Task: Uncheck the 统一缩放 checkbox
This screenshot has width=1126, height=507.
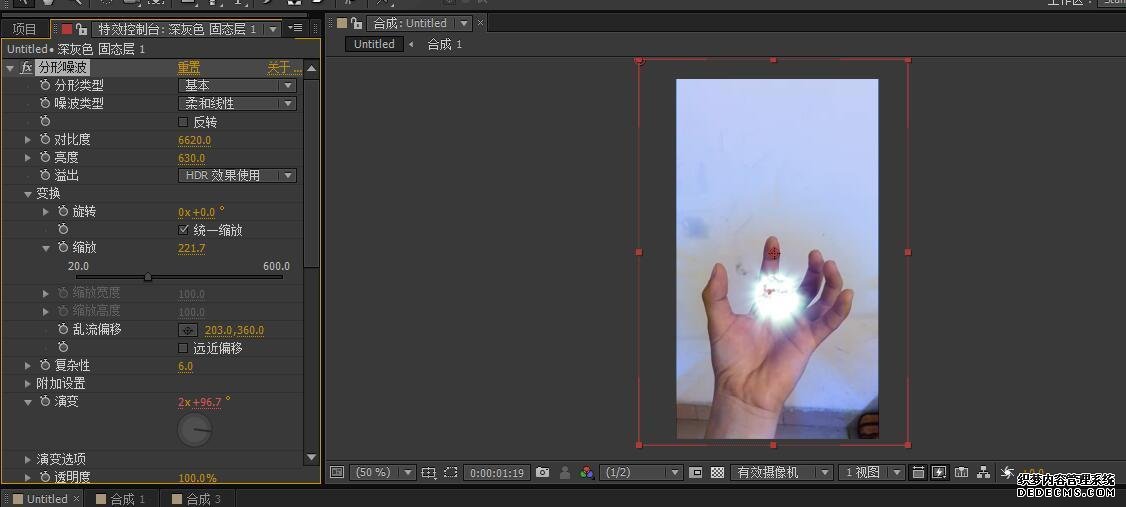Action: 182,231
